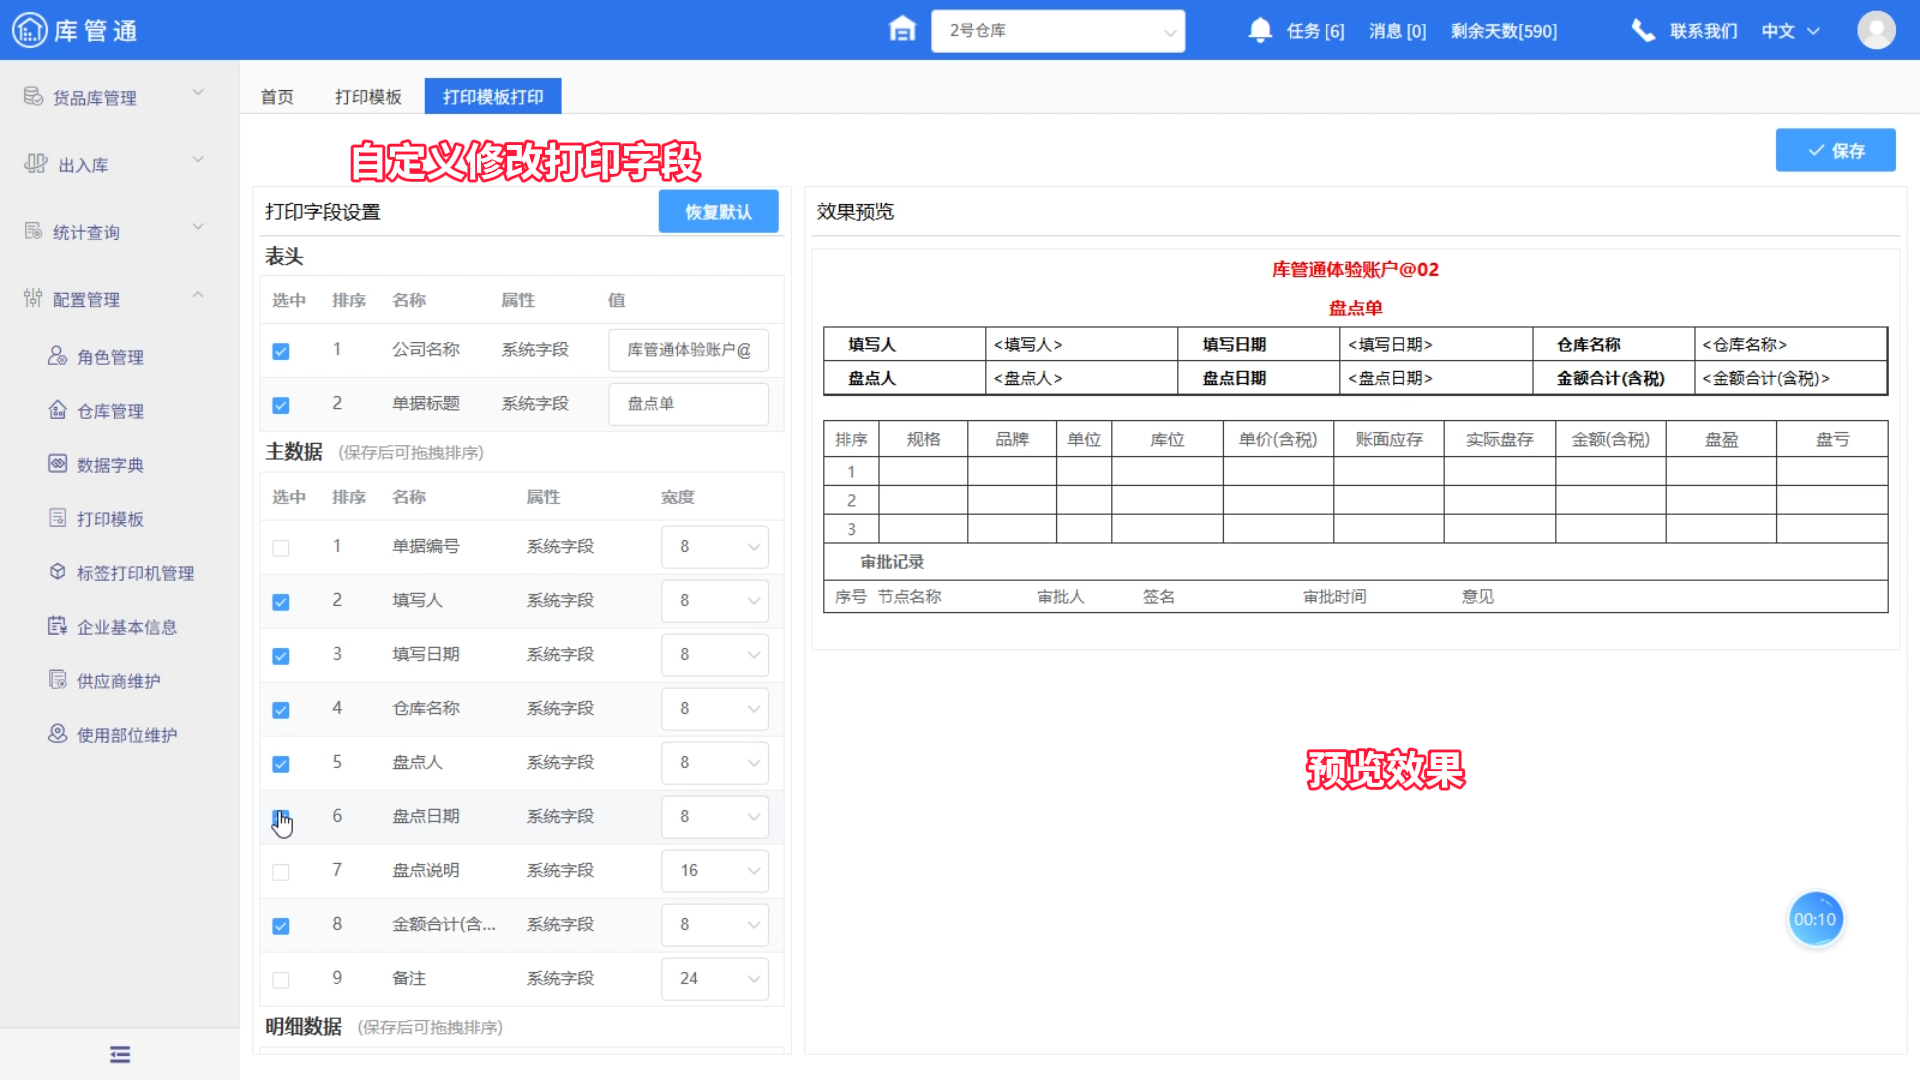Check the 盘点说明 field checkbox
The width and height of the screenshot is (1920, 1080).
pyautogui.click(x=281, y=872)
